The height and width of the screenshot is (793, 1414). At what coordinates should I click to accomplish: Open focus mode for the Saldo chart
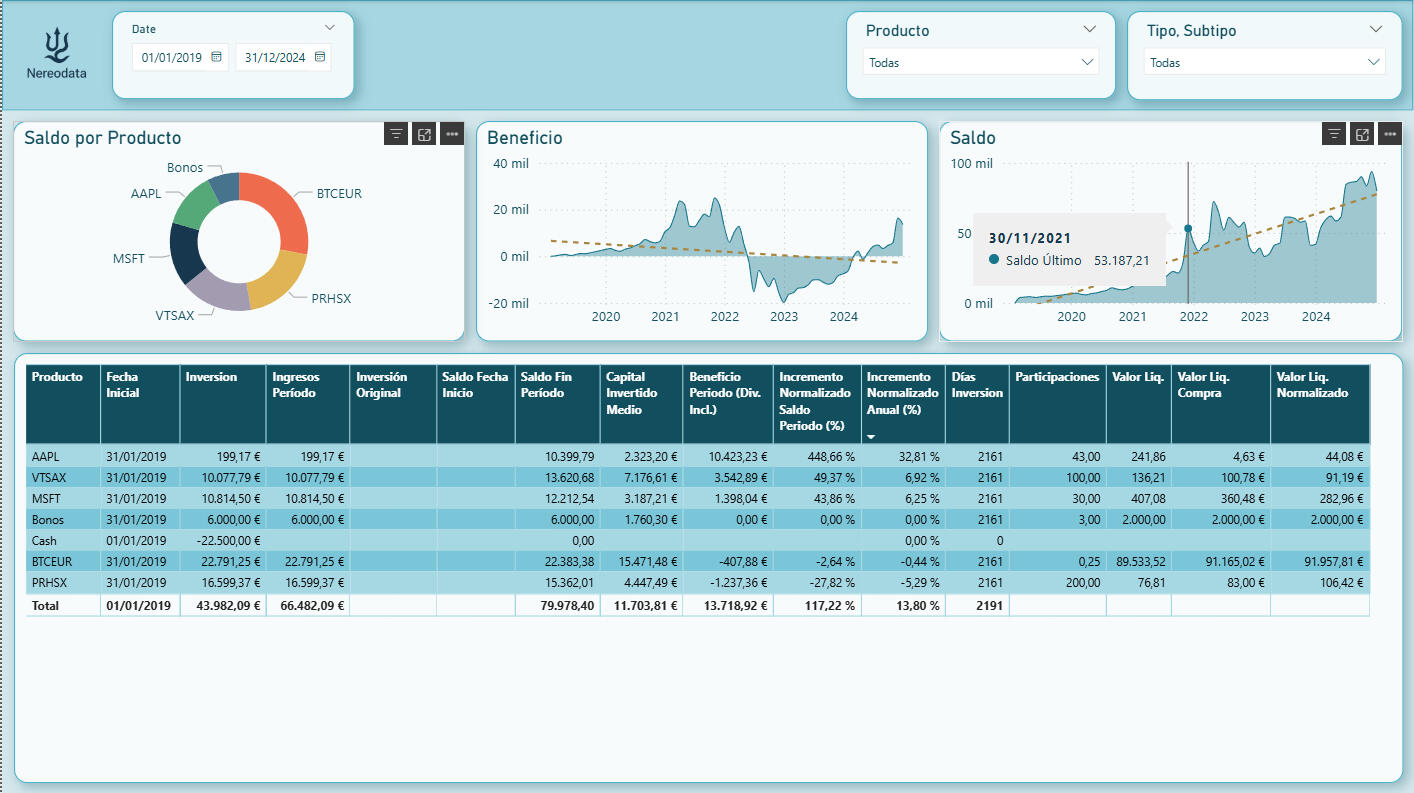coord(1361,134)
